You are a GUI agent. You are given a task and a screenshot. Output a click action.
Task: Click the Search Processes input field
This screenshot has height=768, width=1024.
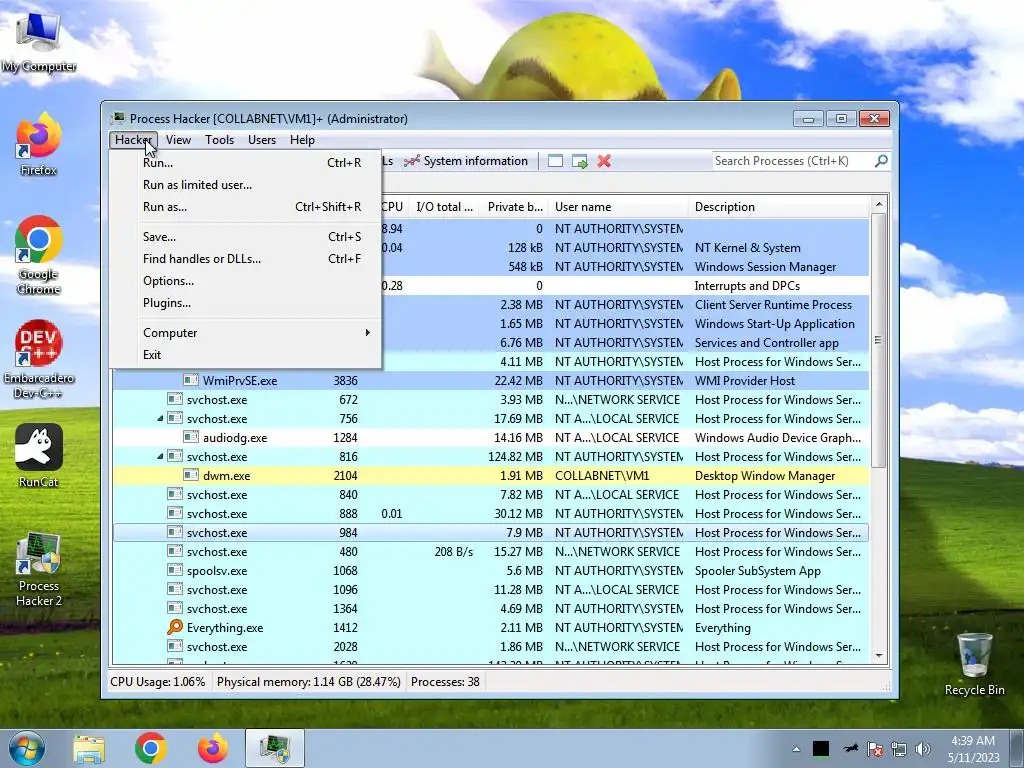793,161
